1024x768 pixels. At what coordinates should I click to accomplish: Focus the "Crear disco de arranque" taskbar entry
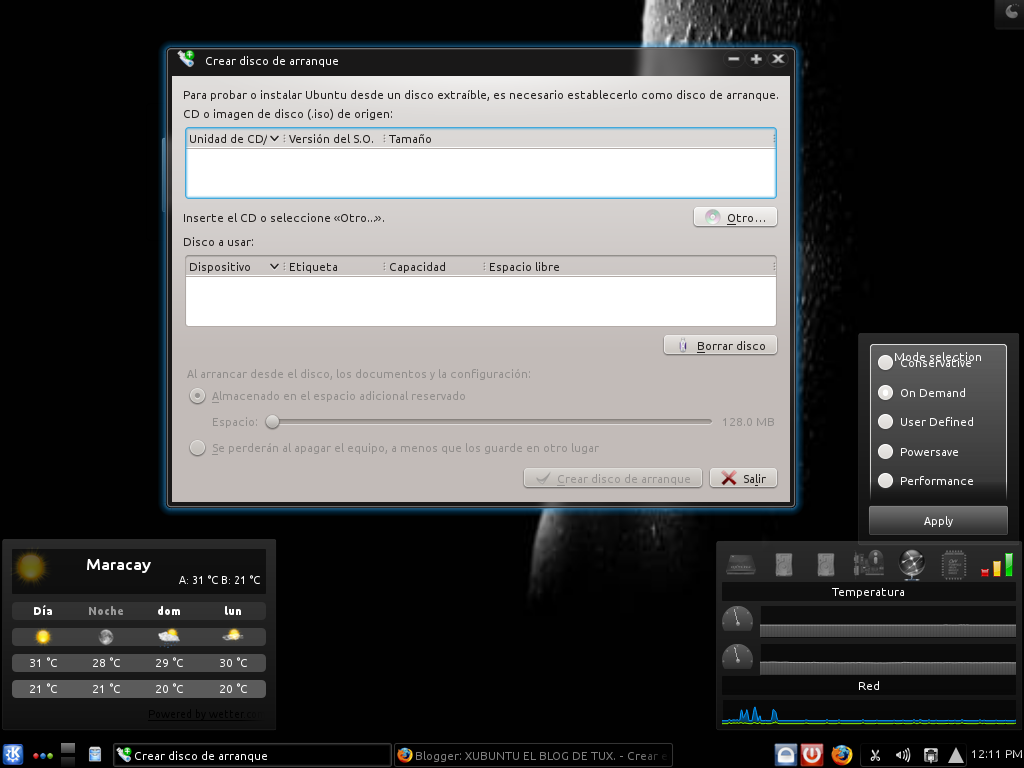click(250, 755)
